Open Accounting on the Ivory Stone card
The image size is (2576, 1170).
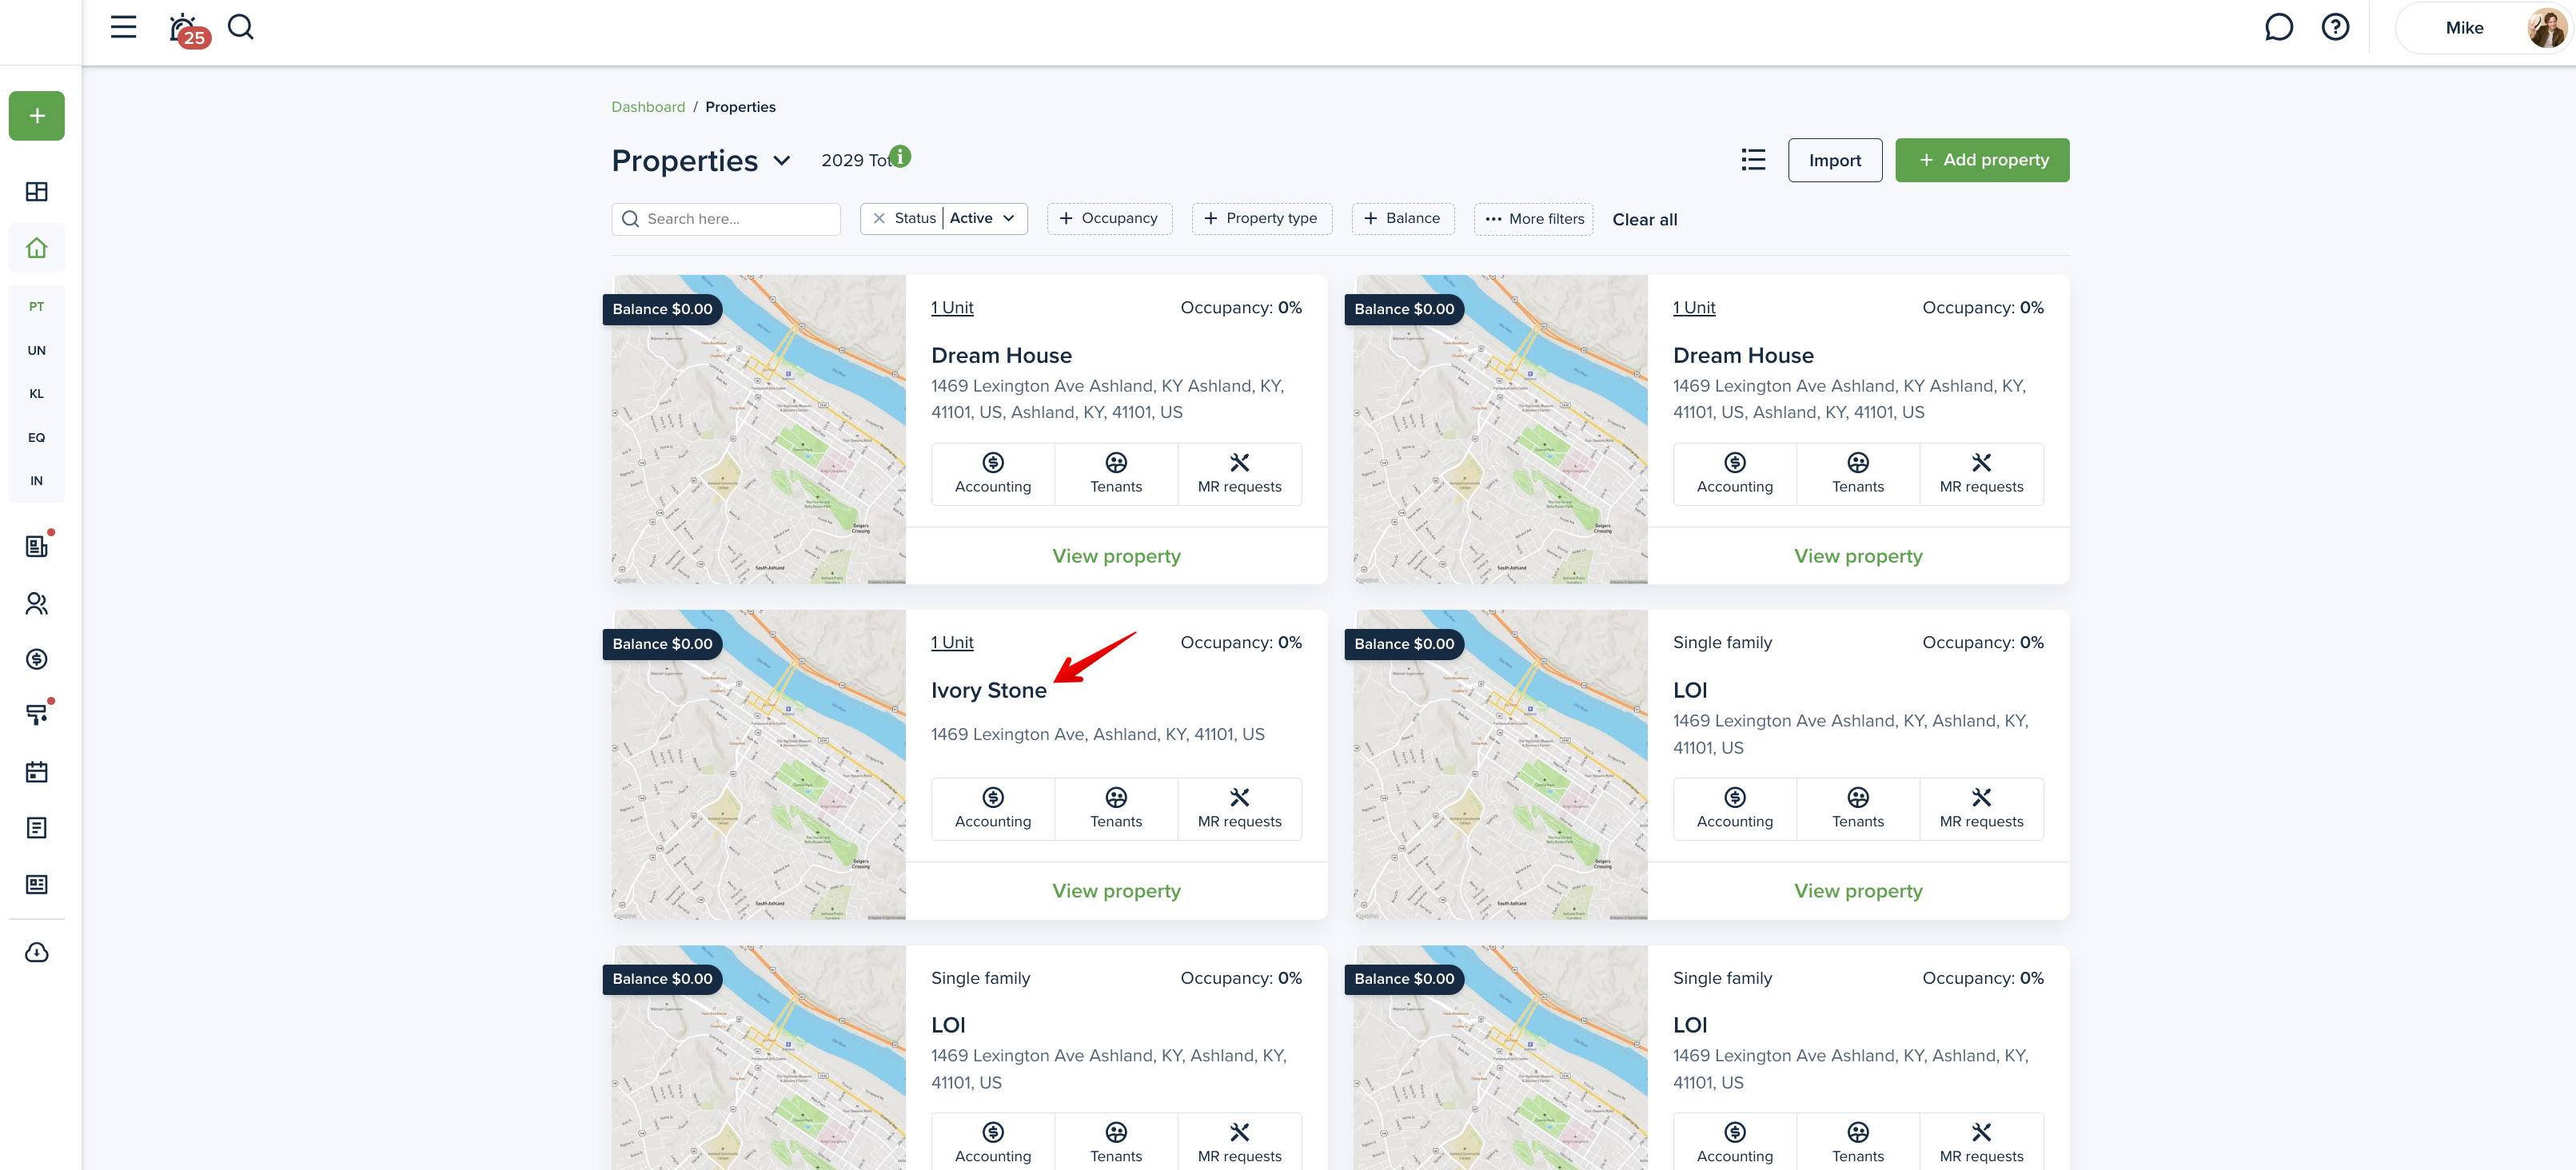click(992, 808)
